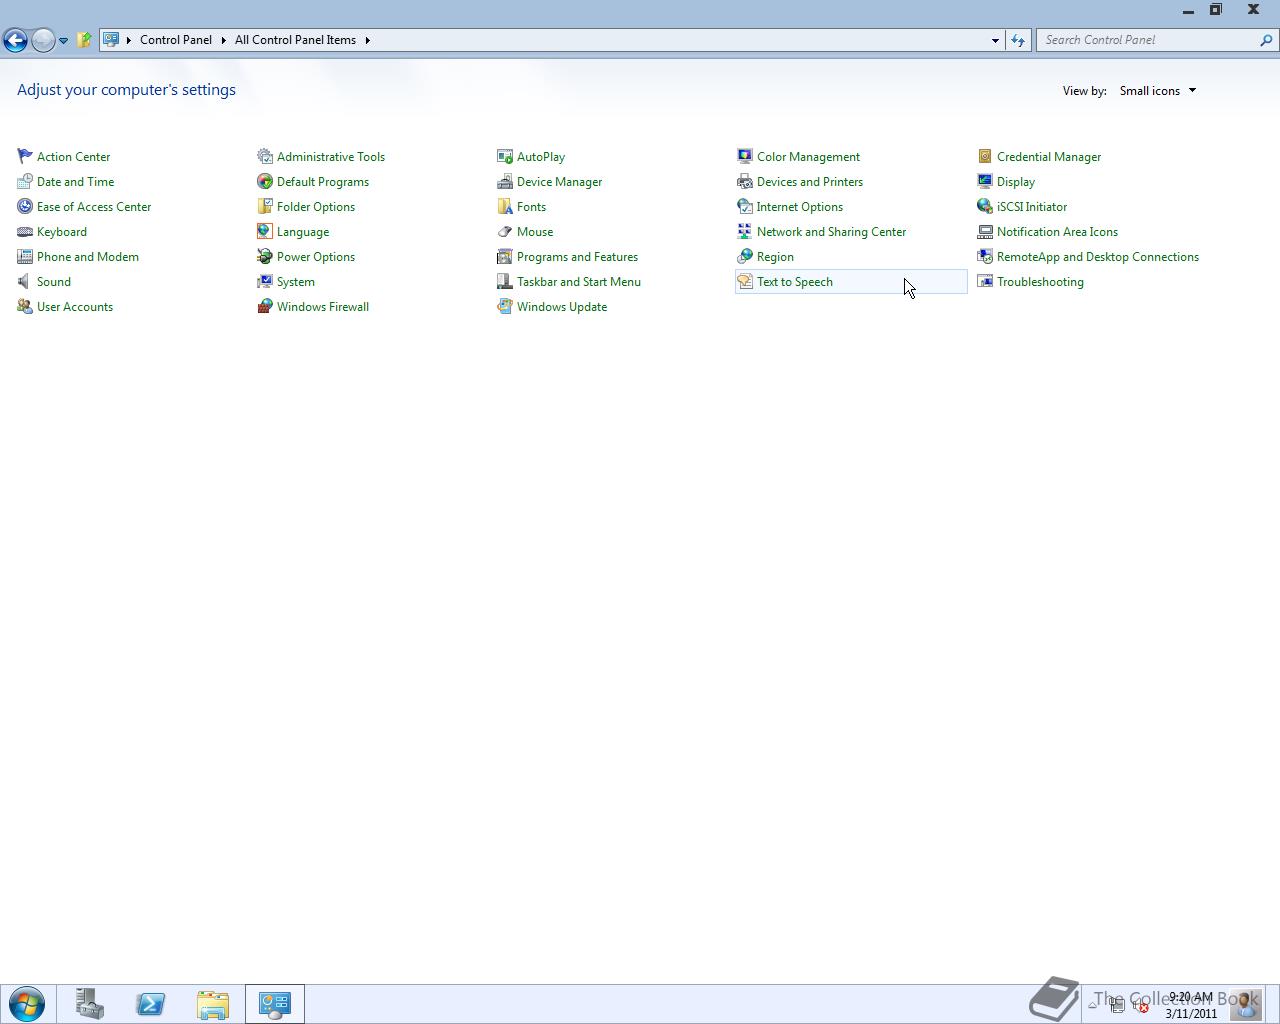Viewport: 1280px width, 1024px height.
Task: Click the Administrative Tools gear icon
Action: (265, 156)
